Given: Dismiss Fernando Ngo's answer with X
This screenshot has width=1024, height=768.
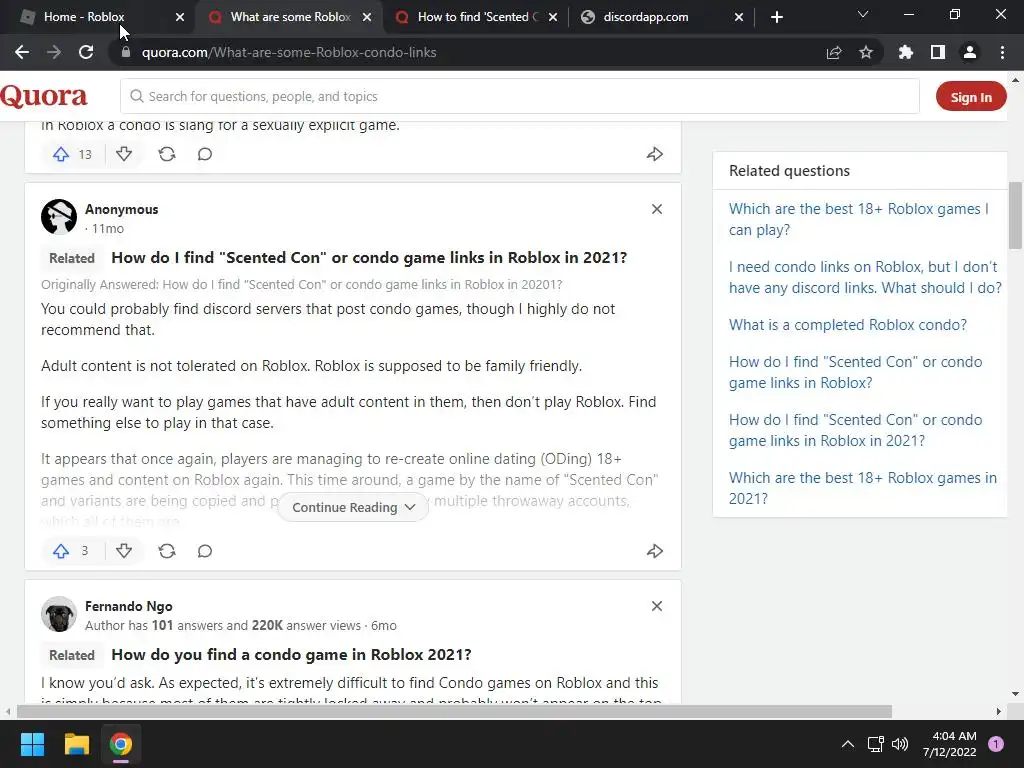Looking at the screenshot, I should point(657,606).
